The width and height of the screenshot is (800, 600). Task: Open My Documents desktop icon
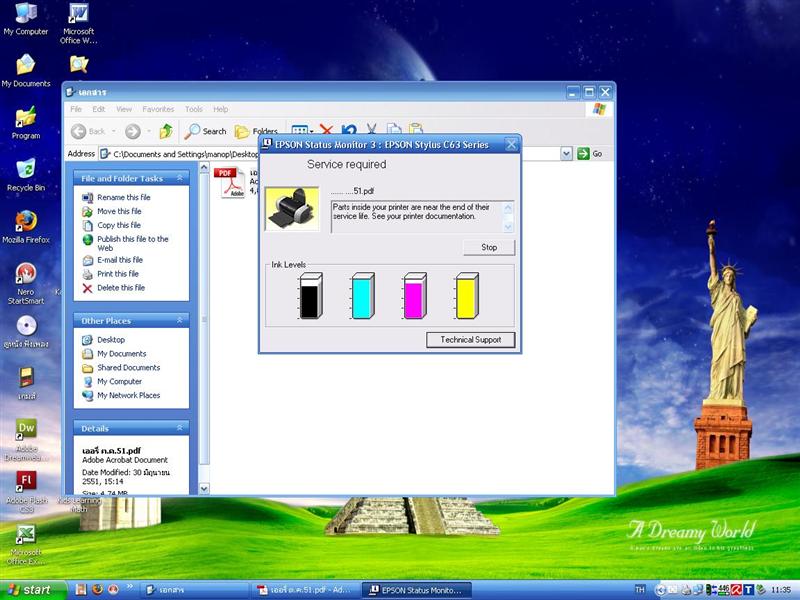[26, 70]
